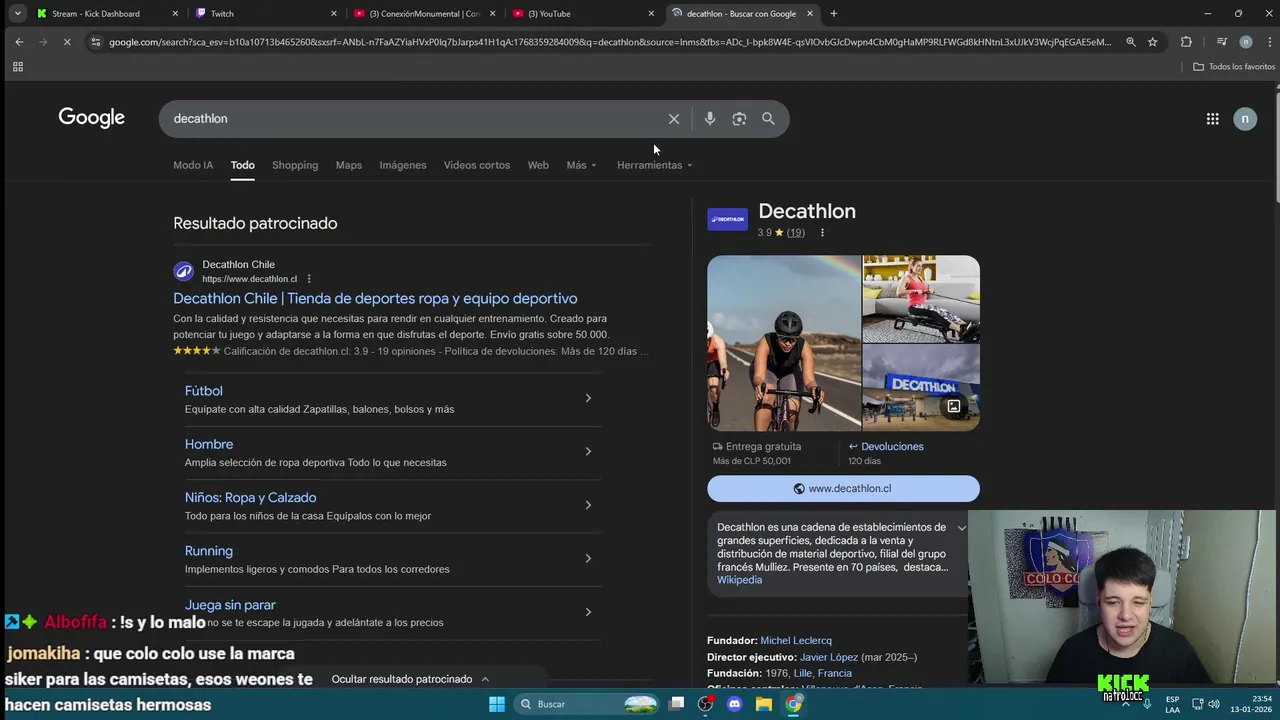This screenshot has width=1280, height=720.
Task: Clear the decathlon search box
Action: [674, 119]
